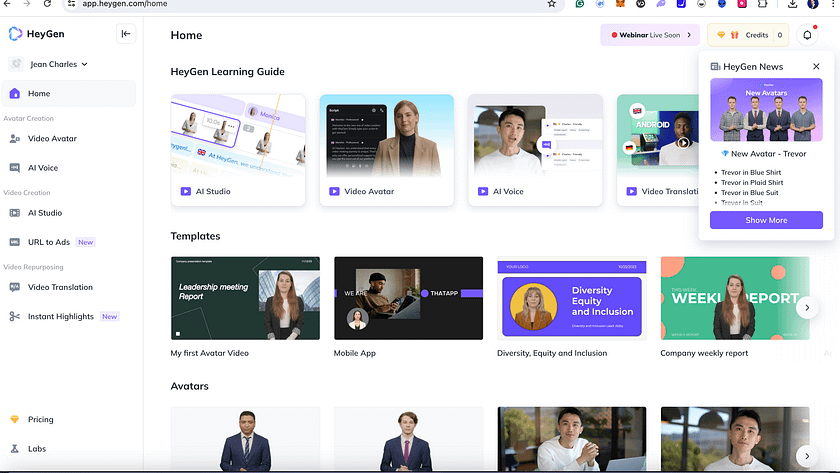Open Pricing from the sidebar
840x473 pixels.
pyautogui.click(x=40, y=420)
